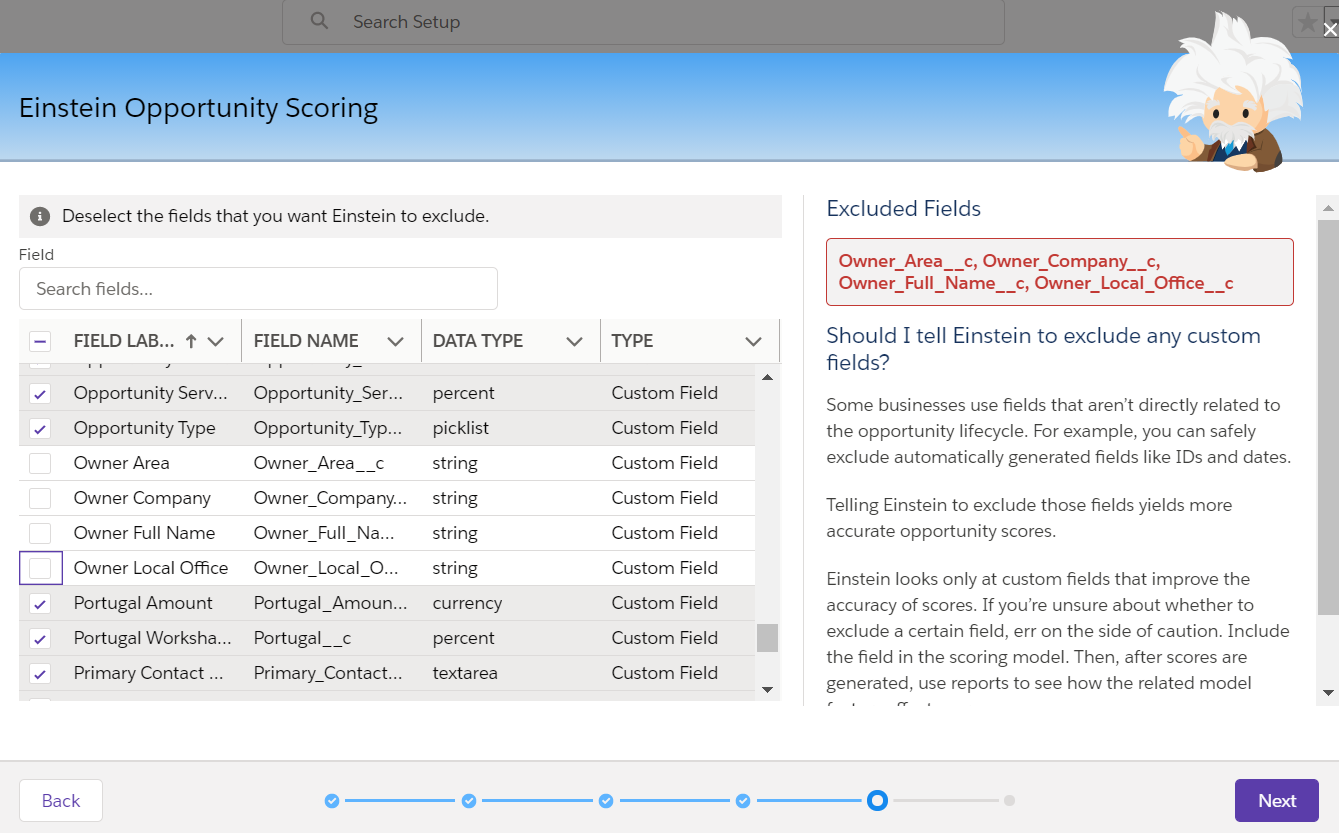Click the currency data type cell

(467, 603)
